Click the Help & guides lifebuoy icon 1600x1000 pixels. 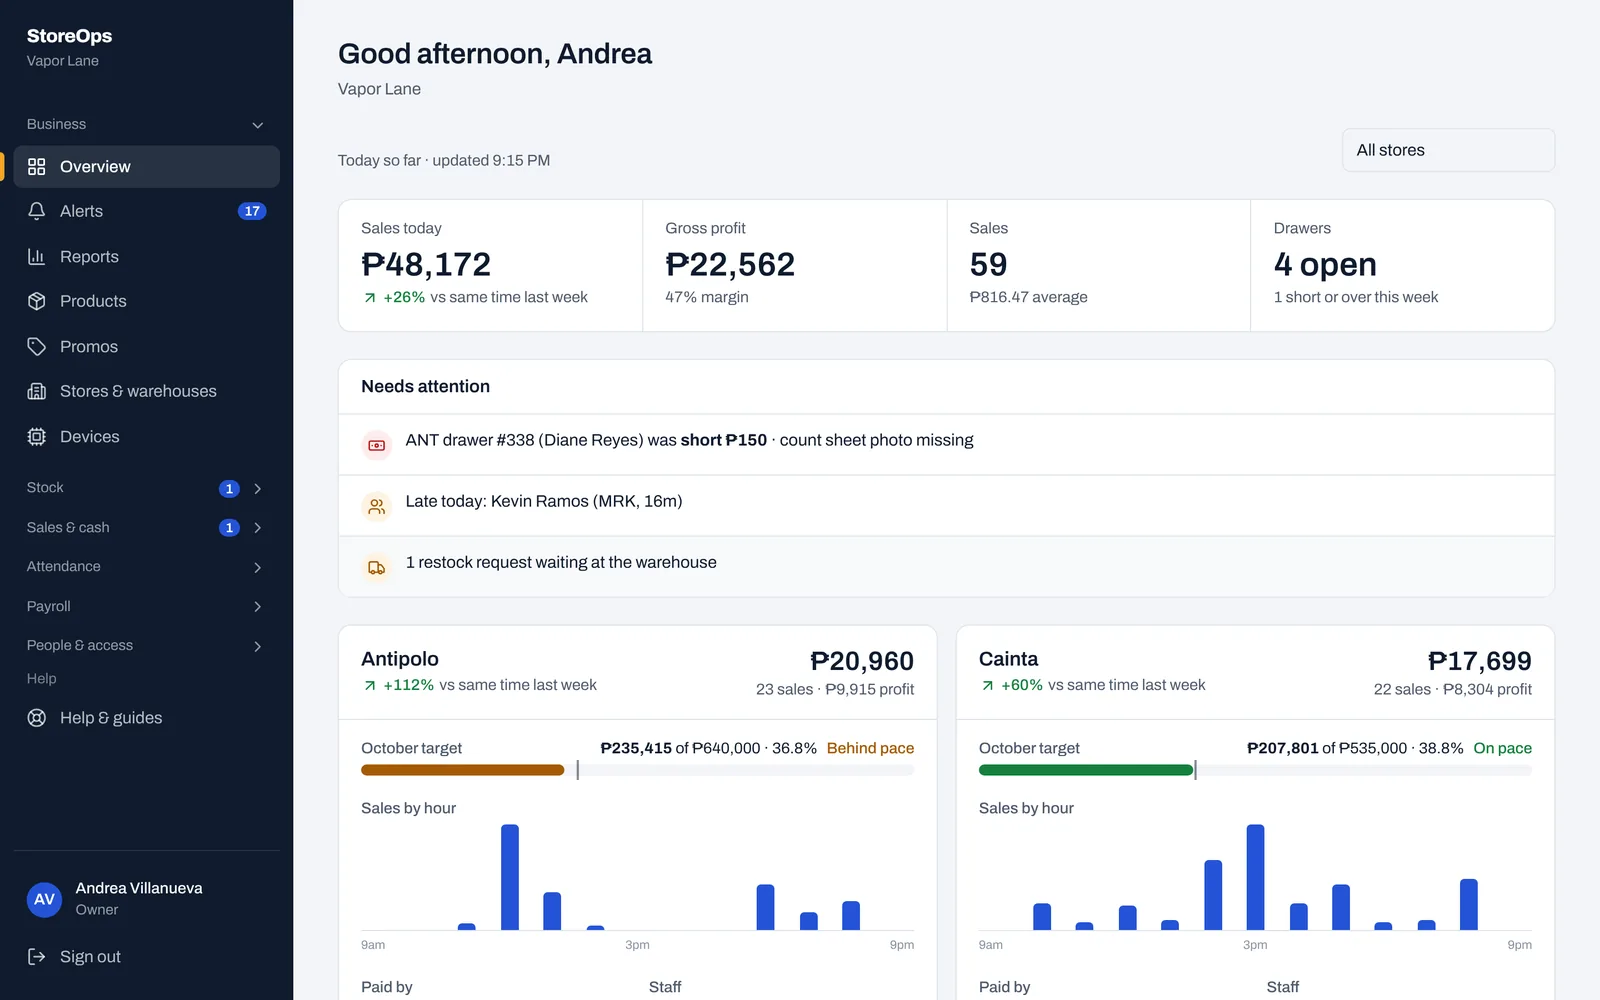tap(37, 718)
